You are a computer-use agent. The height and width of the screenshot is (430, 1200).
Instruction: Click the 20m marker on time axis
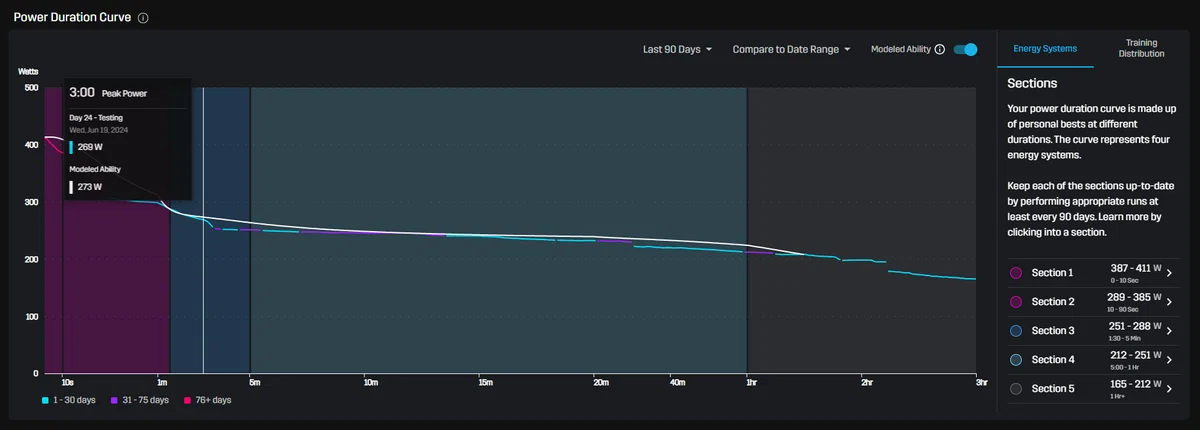pos(600,382)
